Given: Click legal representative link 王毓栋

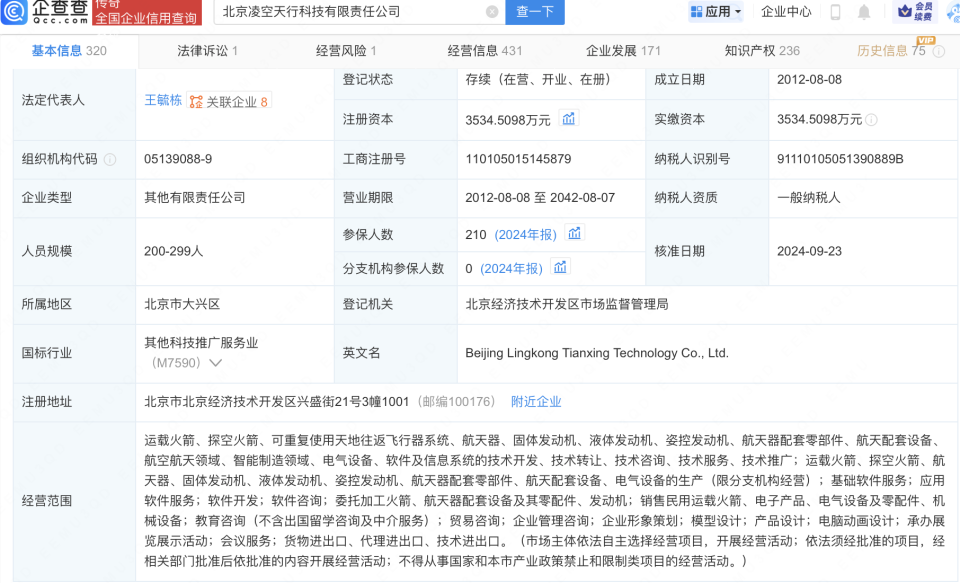Looking at the screenshot, I should [x=164, y=102].
